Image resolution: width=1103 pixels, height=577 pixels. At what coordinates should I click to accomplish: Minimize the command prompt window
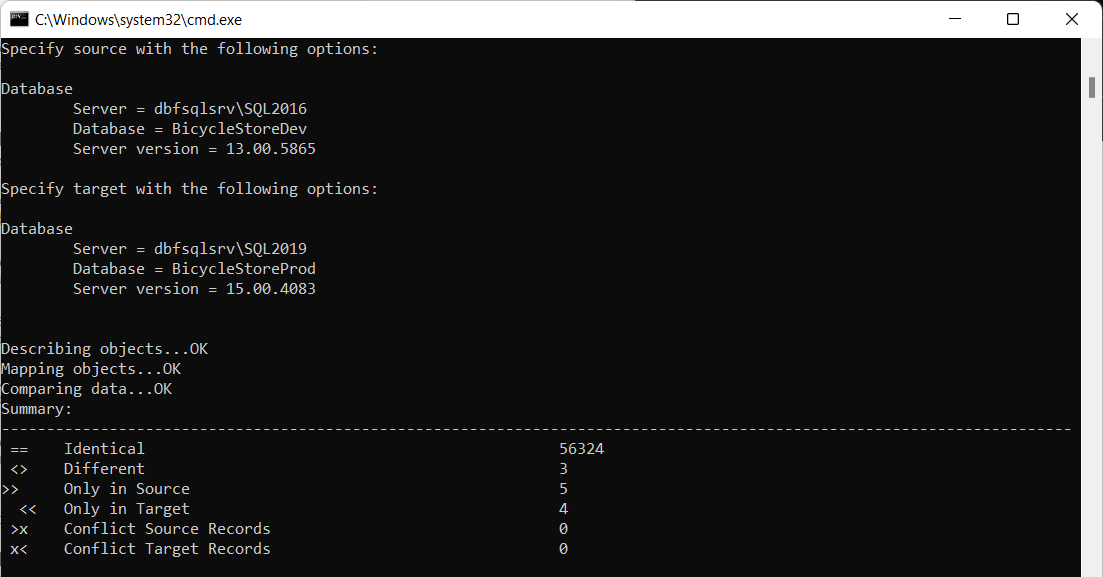tap(954, 18)
